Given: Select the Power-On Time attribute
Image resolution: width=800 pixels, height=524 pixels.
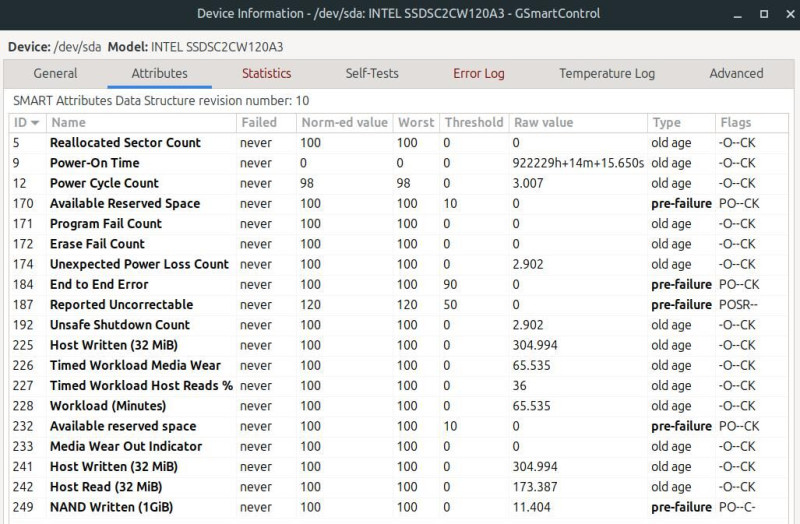Looking at the screenshot, I should [x=399, y=163].
